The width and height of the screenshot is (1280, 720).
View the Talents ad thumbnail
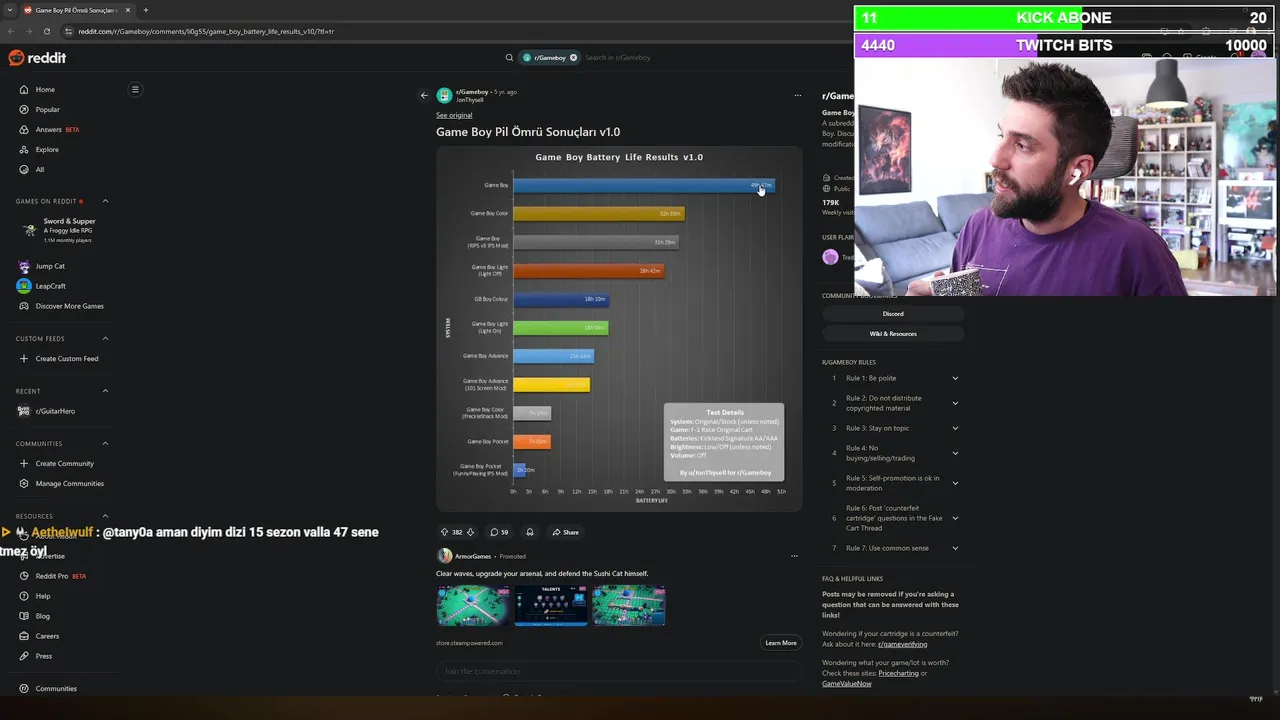[x=551, y=606]
